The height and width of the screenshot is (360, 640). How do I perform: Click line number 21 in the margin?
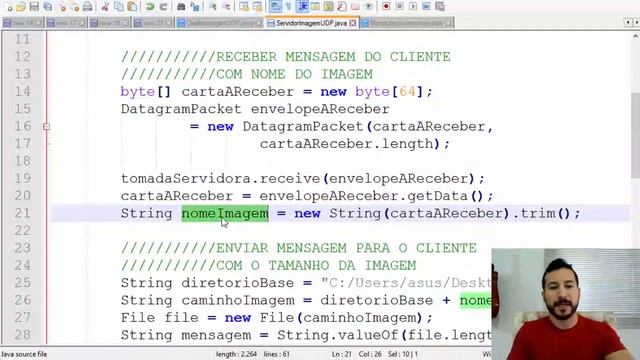22,213
